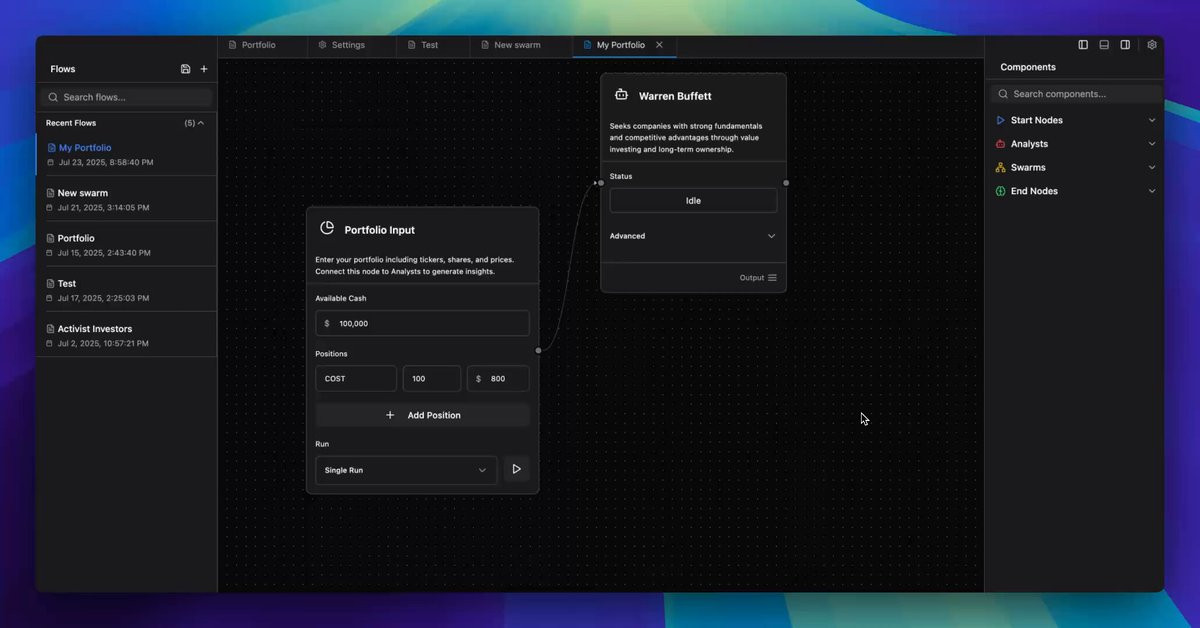The height and width of the screenshot is (628, 1200).
Task: Open My Portfolio flow in list
Action: pyautogui.click(x=126, y=154)
